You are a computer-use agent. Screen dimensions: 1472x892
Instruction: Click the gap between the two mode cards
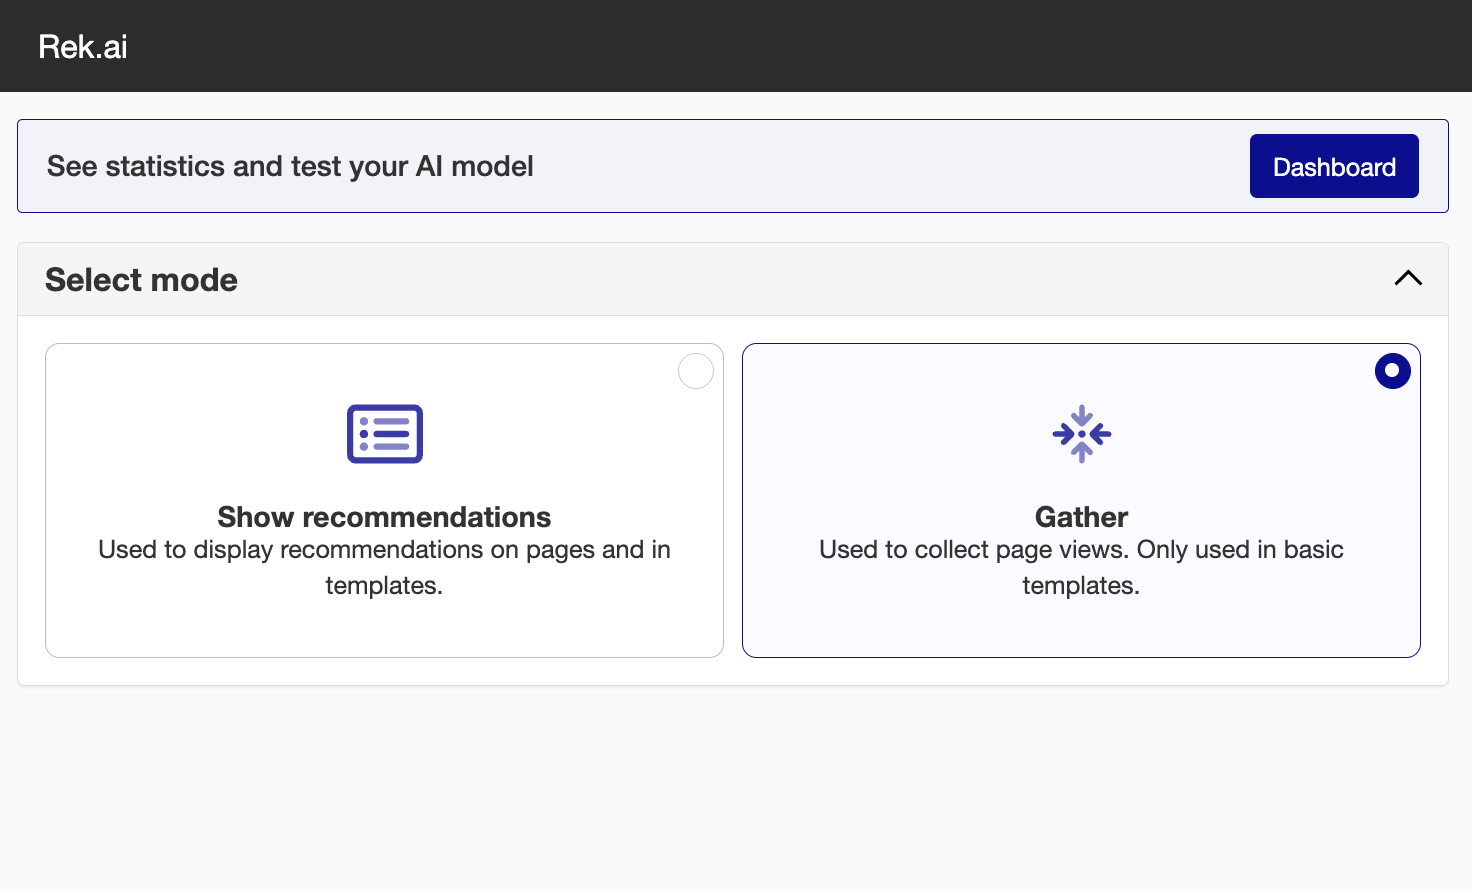point(733,500)
